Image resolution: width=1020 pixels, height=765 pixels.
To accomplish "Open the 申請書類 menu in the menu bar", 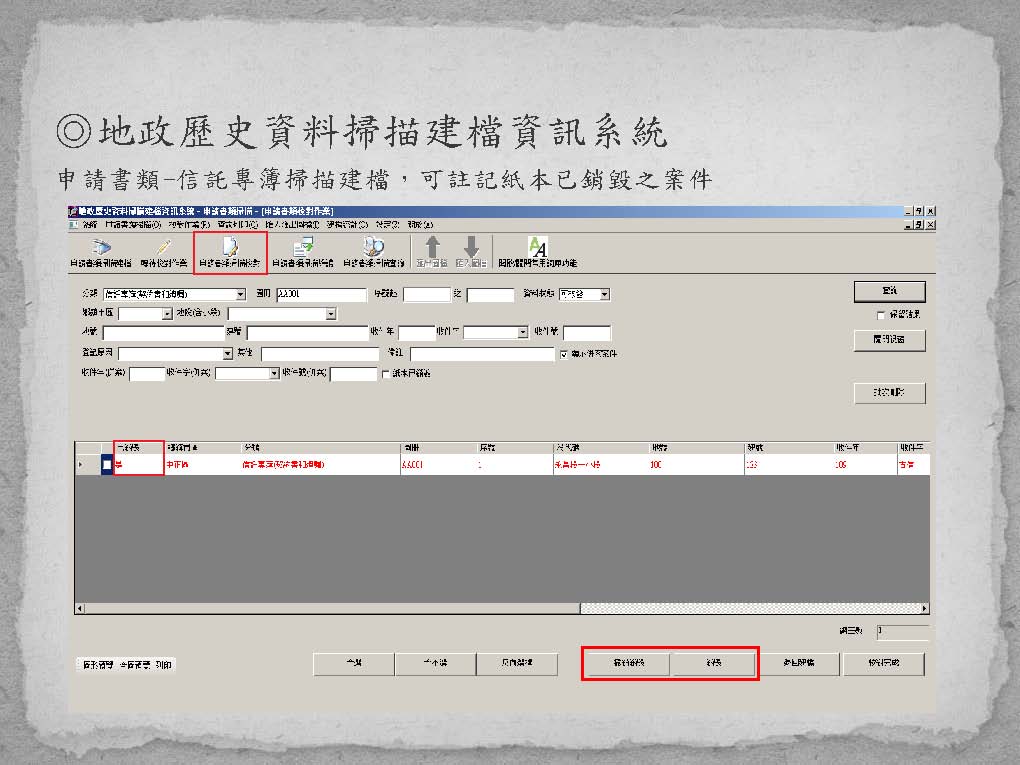I will coord(148,225).
